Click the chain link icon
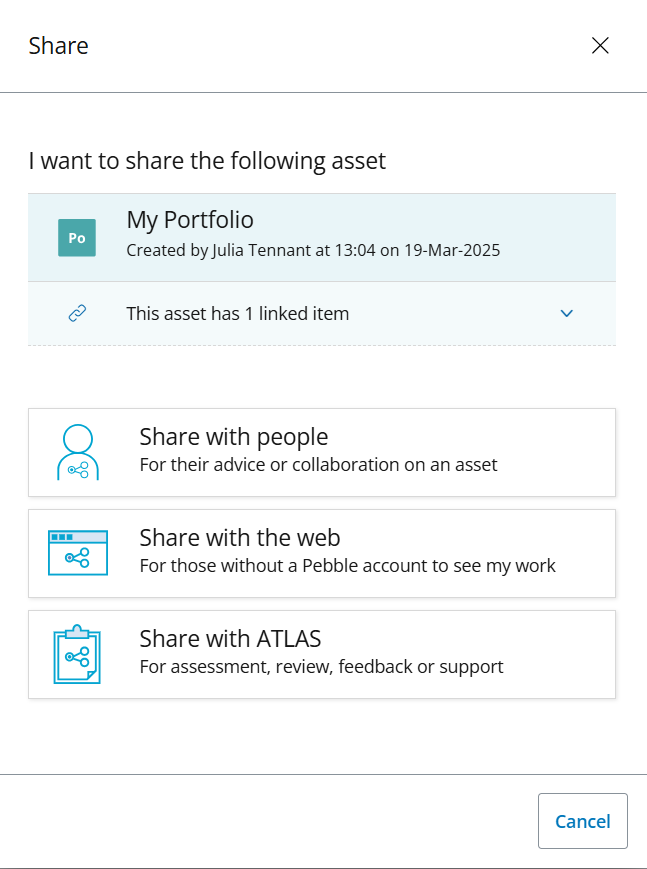The width and height of the screenshot is (647, 869). point(77,313)
